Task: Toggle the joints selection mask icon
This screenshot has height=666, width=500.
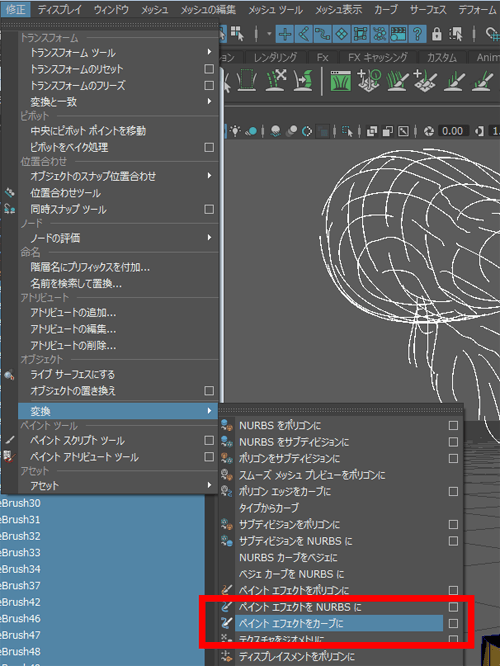Action: click(x=304, y=34)
